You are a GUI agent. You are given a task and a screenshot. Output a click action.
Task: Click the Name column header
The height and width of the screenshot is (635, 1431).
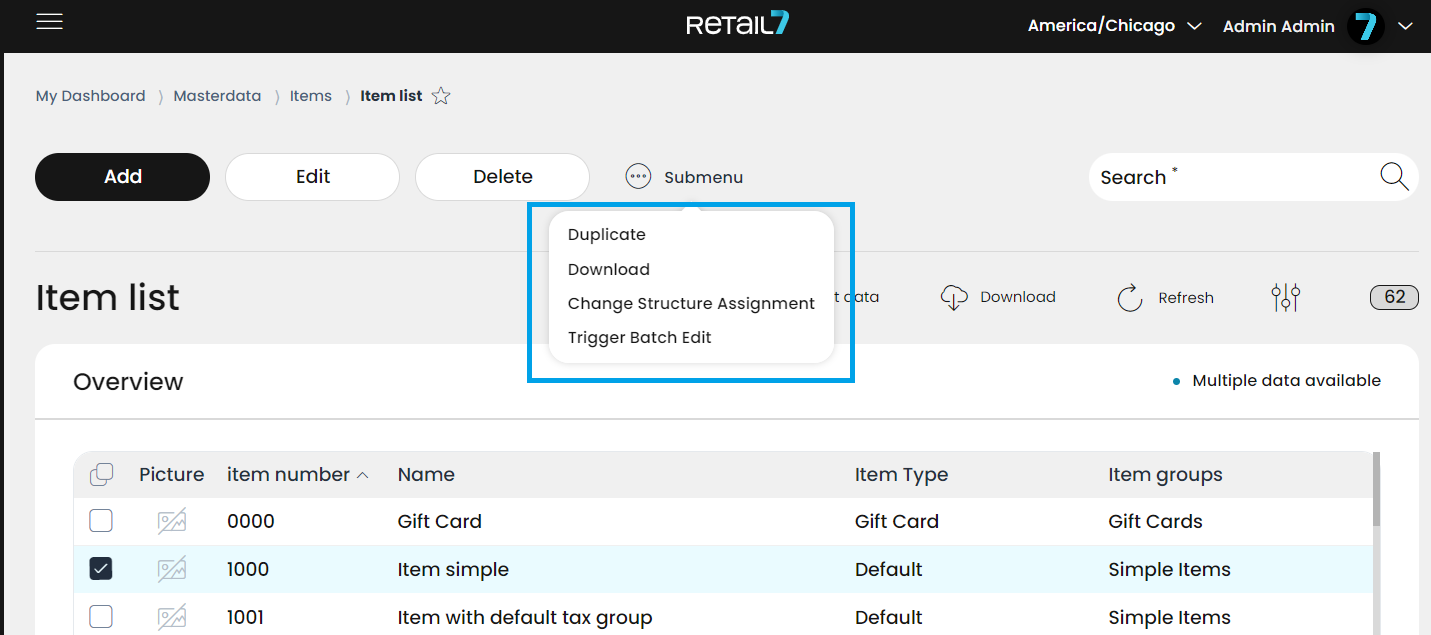coord(426,475)
